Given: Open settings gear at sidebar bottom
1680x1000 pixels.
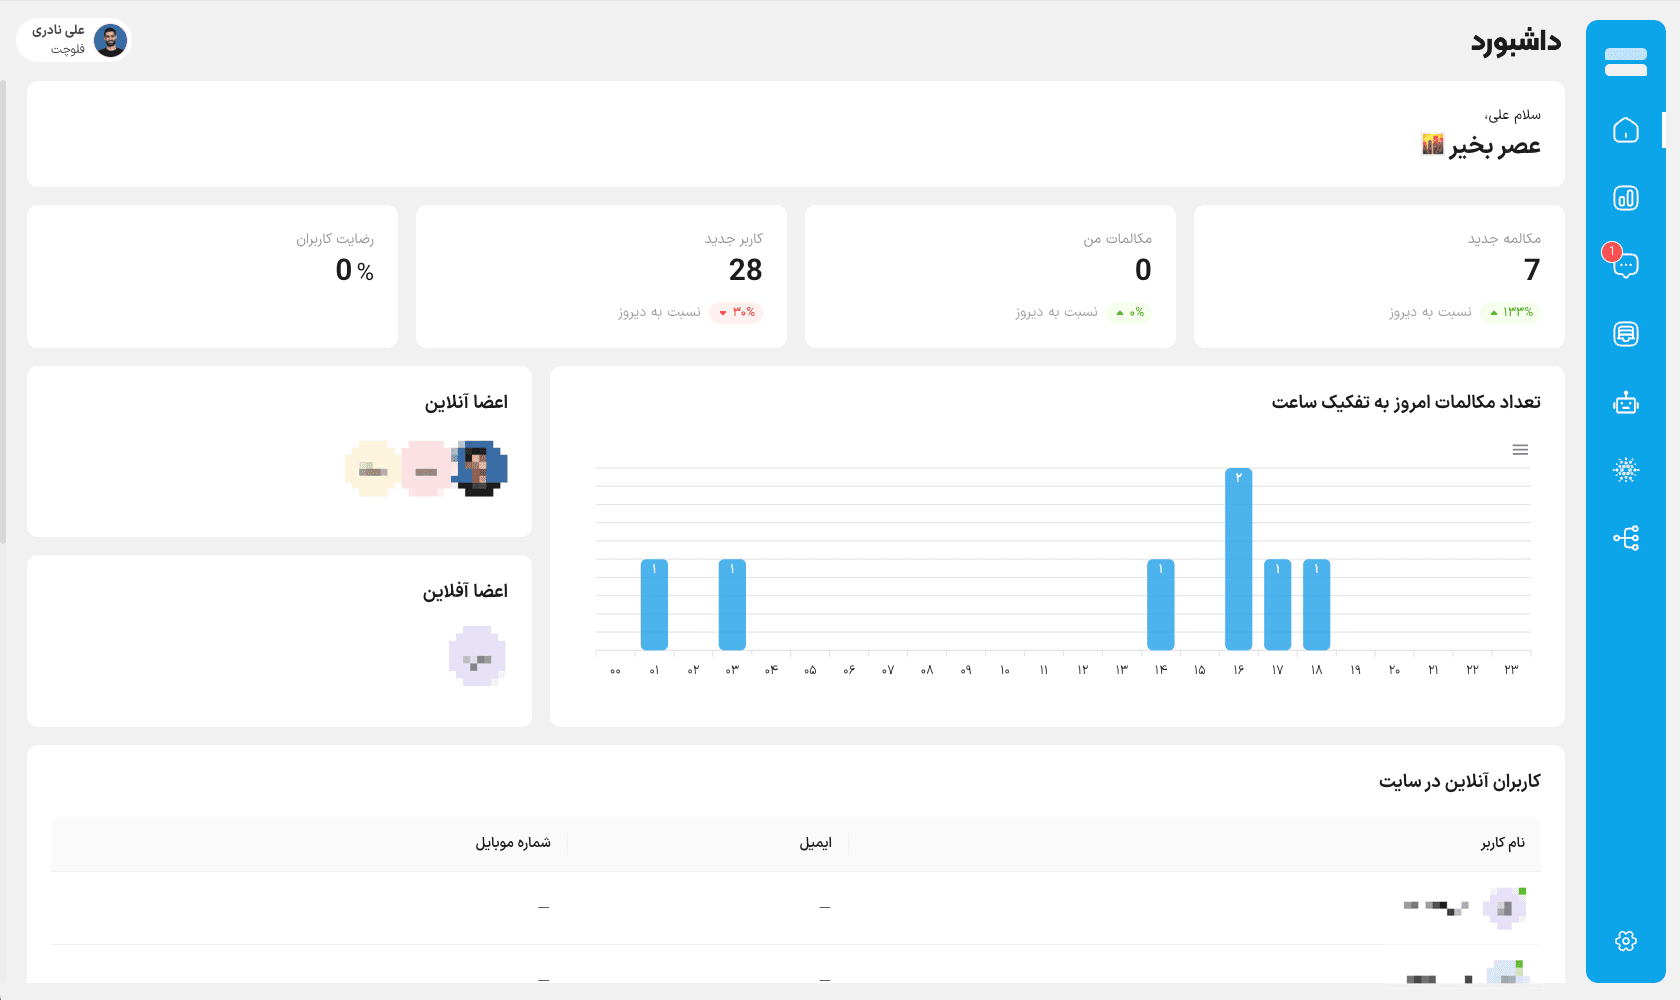Looking at the screenshot, I should [x=1625, y=941].
